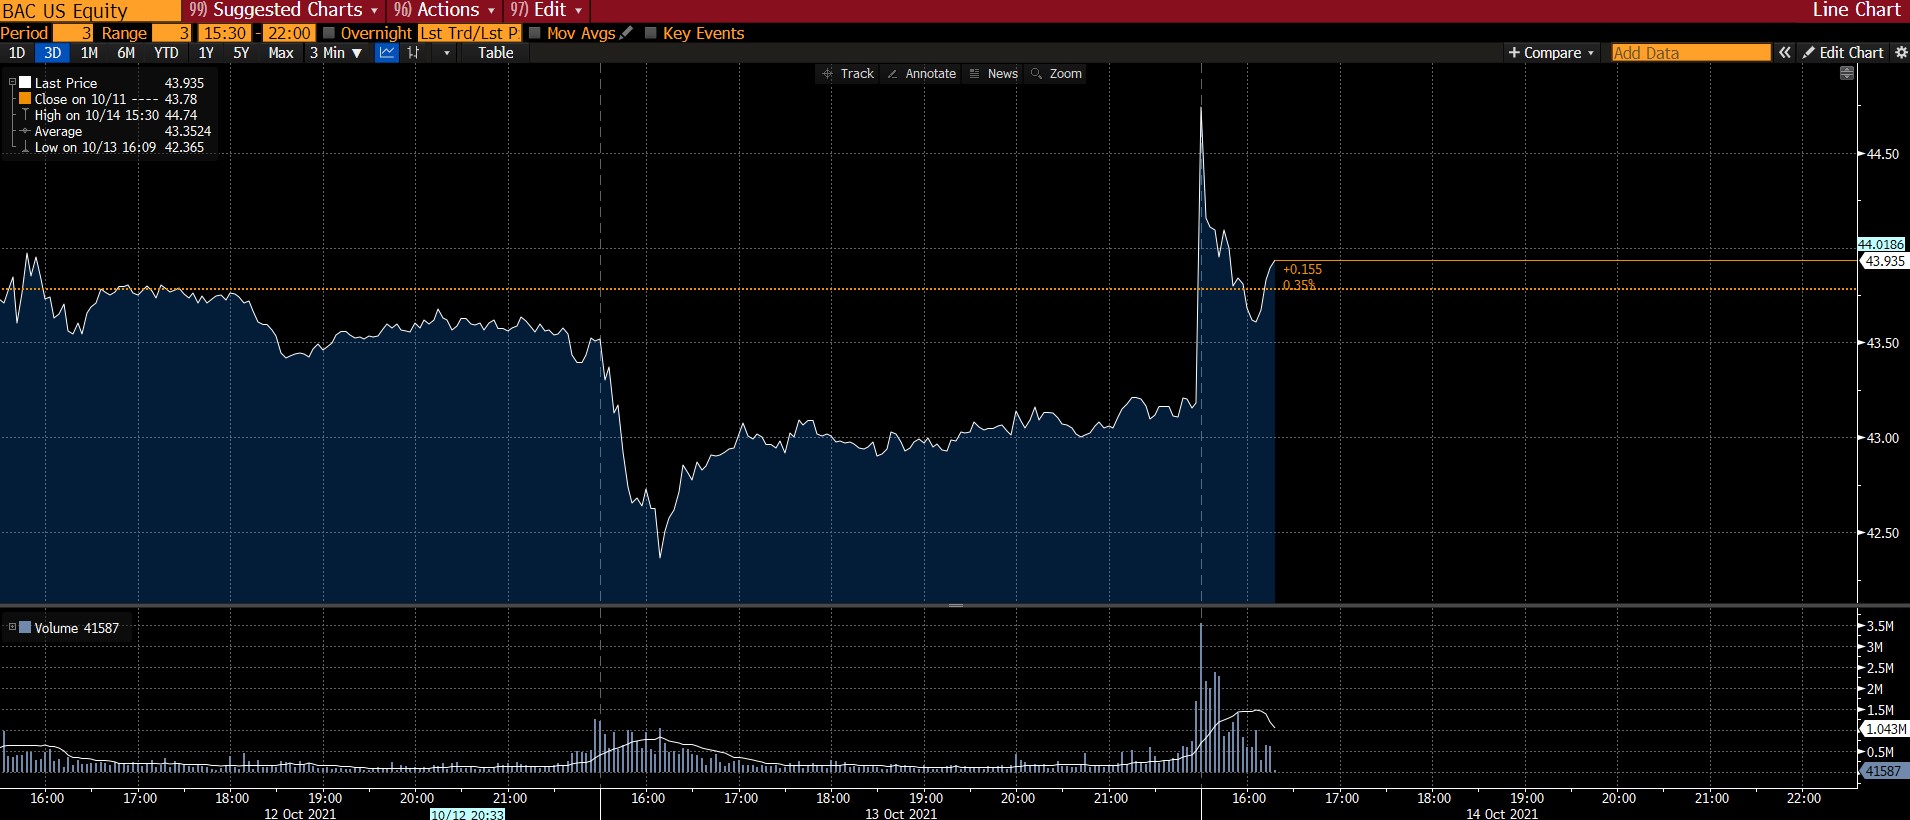
Task: Open the 3 Min interval dropdown
Action: [x=336, y=53]
